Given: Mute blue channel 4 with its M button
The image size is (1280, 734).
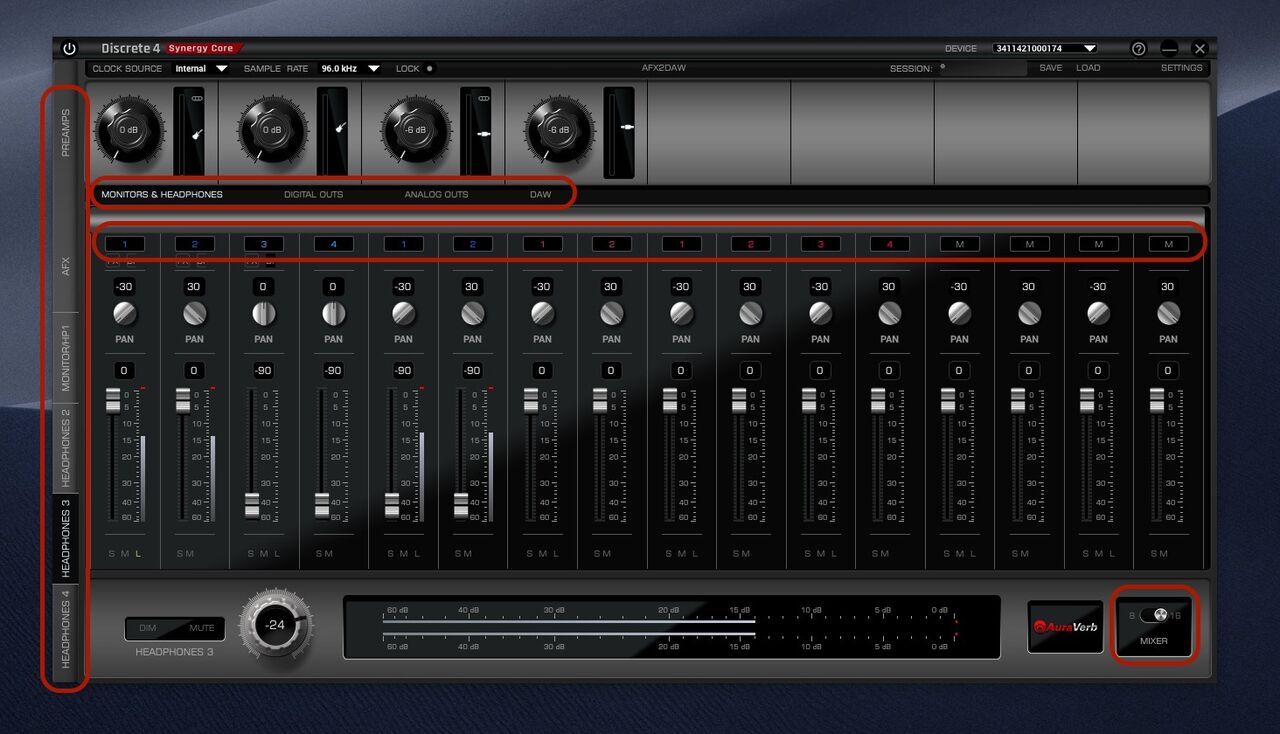Looking at the screenshot, I should pos(330,553).
